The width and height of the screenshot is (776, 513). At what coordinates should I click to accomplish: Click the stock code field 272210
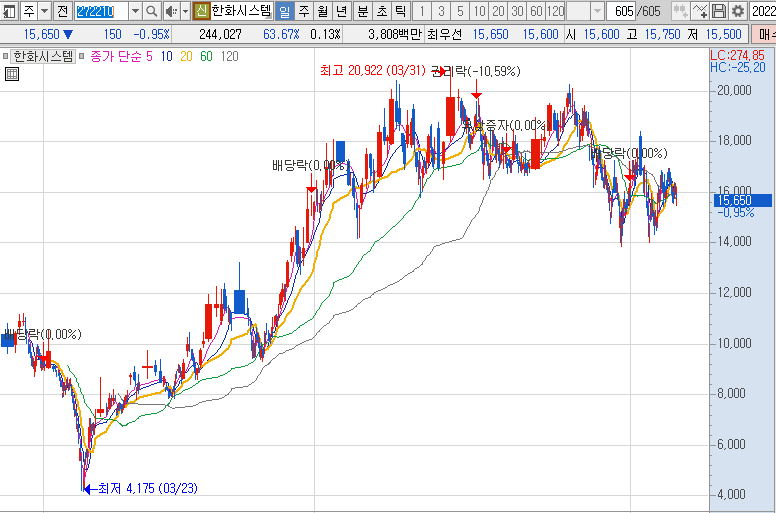(x=101, y=11)
